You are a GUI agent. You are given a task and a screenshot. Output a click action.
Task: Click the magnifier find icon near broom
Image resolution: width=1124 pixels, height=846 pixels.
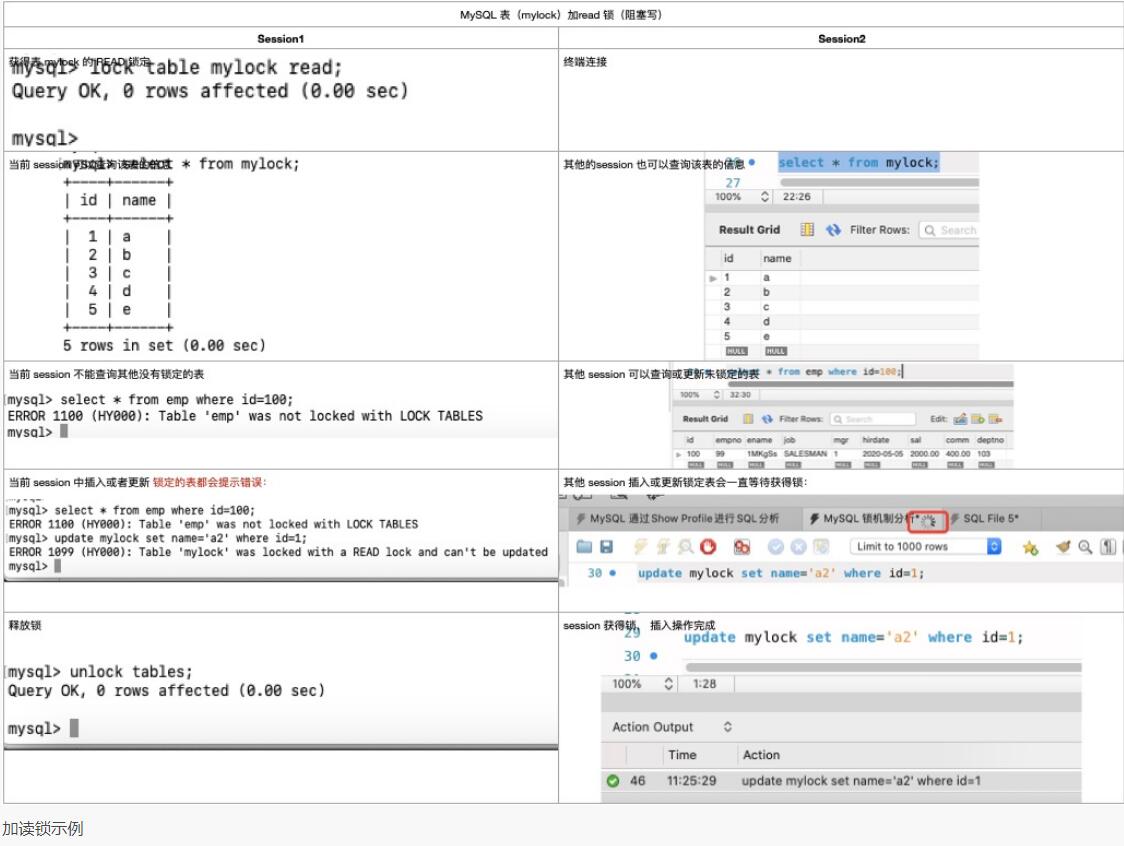tap(1084, 547)
